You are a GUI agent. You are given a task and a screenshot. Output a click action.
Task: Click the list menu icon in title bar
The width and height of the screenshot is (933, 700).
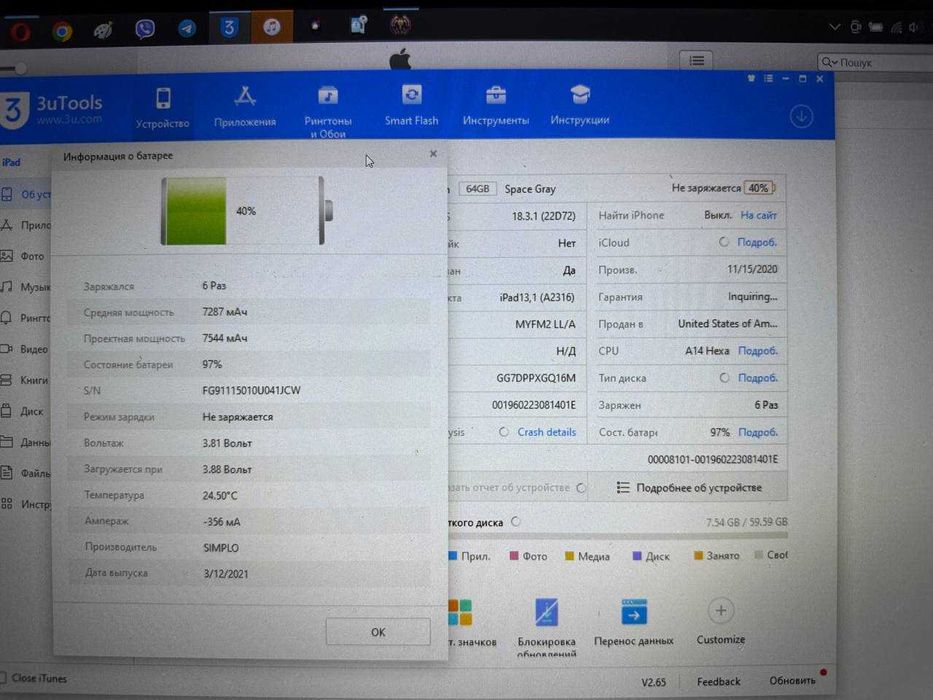click(768, 79)
